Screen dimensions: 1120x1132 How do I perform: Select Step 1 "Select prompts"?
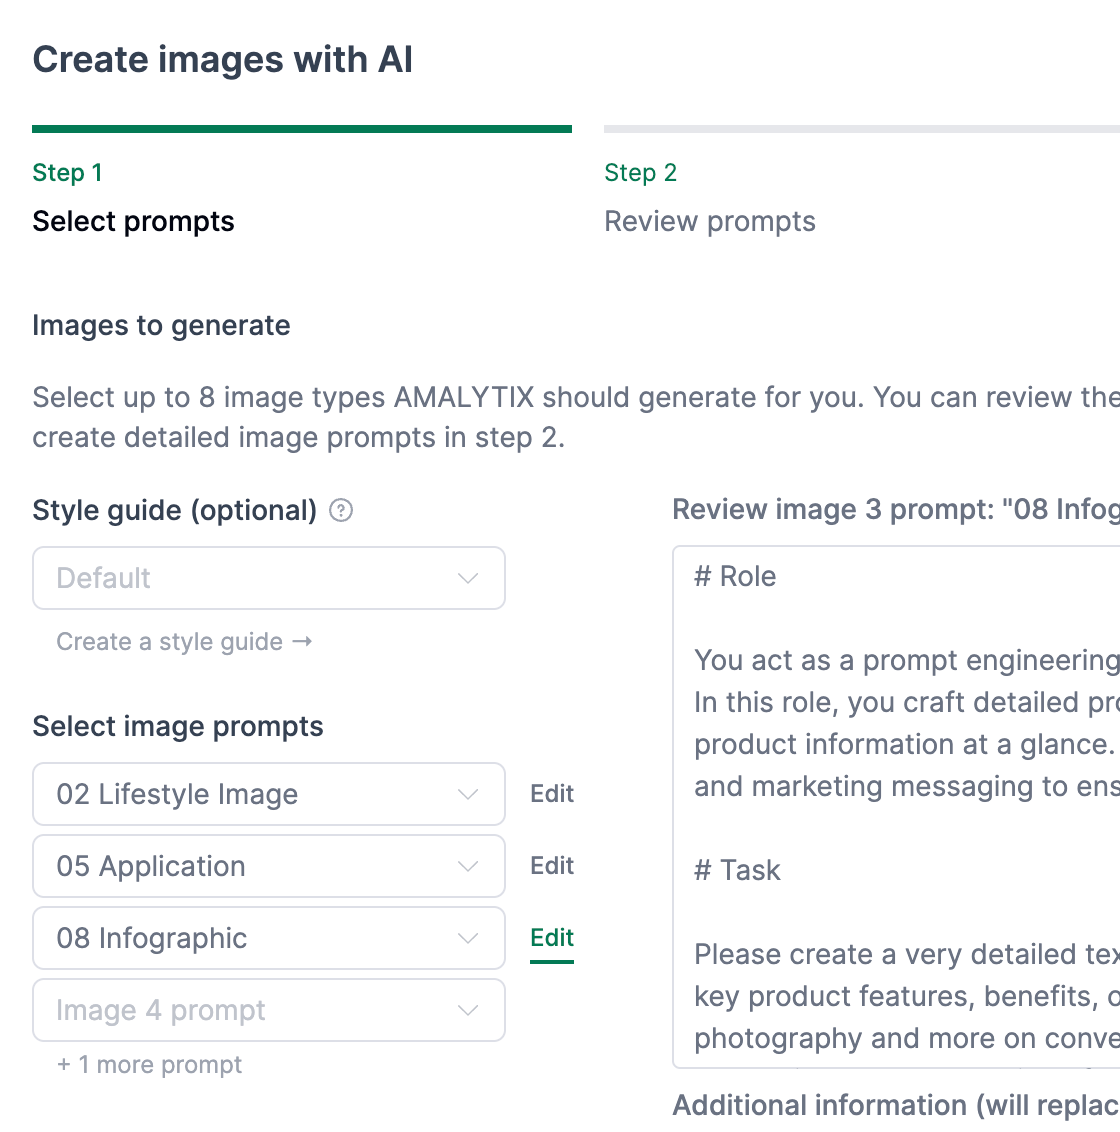click(x=133, y=221)
